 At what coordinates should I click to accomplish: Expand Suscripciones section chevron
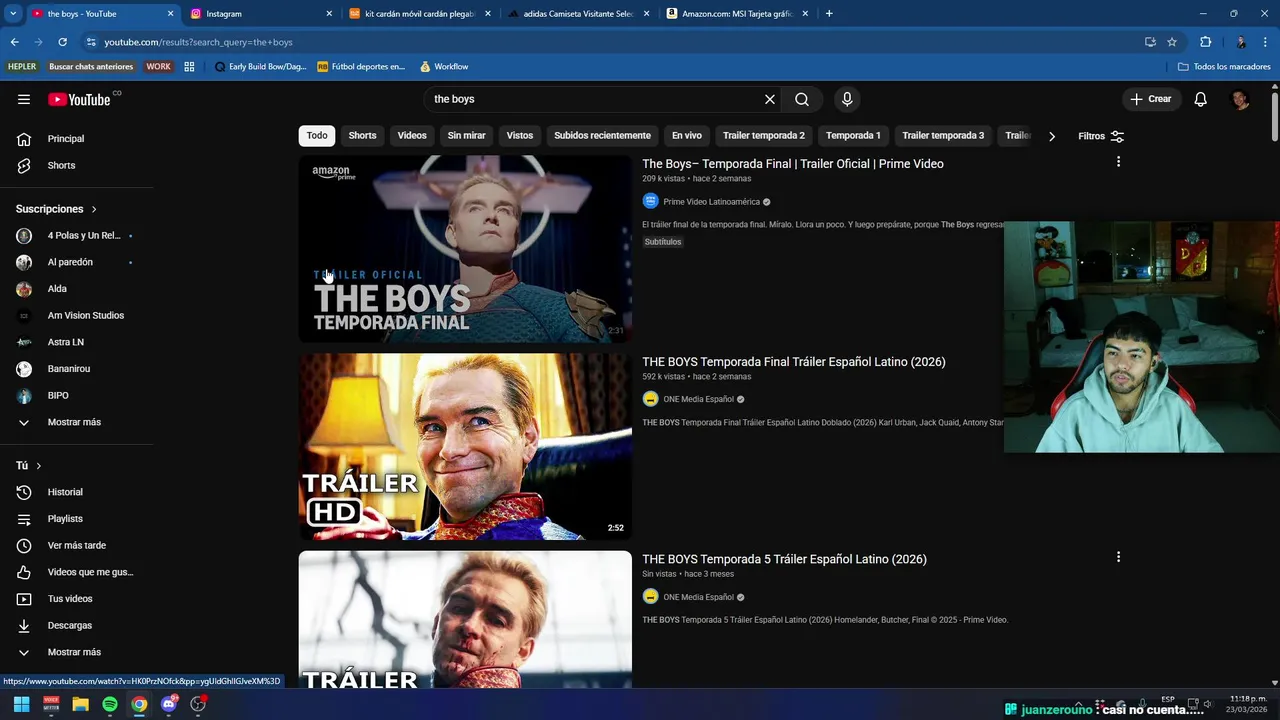(94, 209)
